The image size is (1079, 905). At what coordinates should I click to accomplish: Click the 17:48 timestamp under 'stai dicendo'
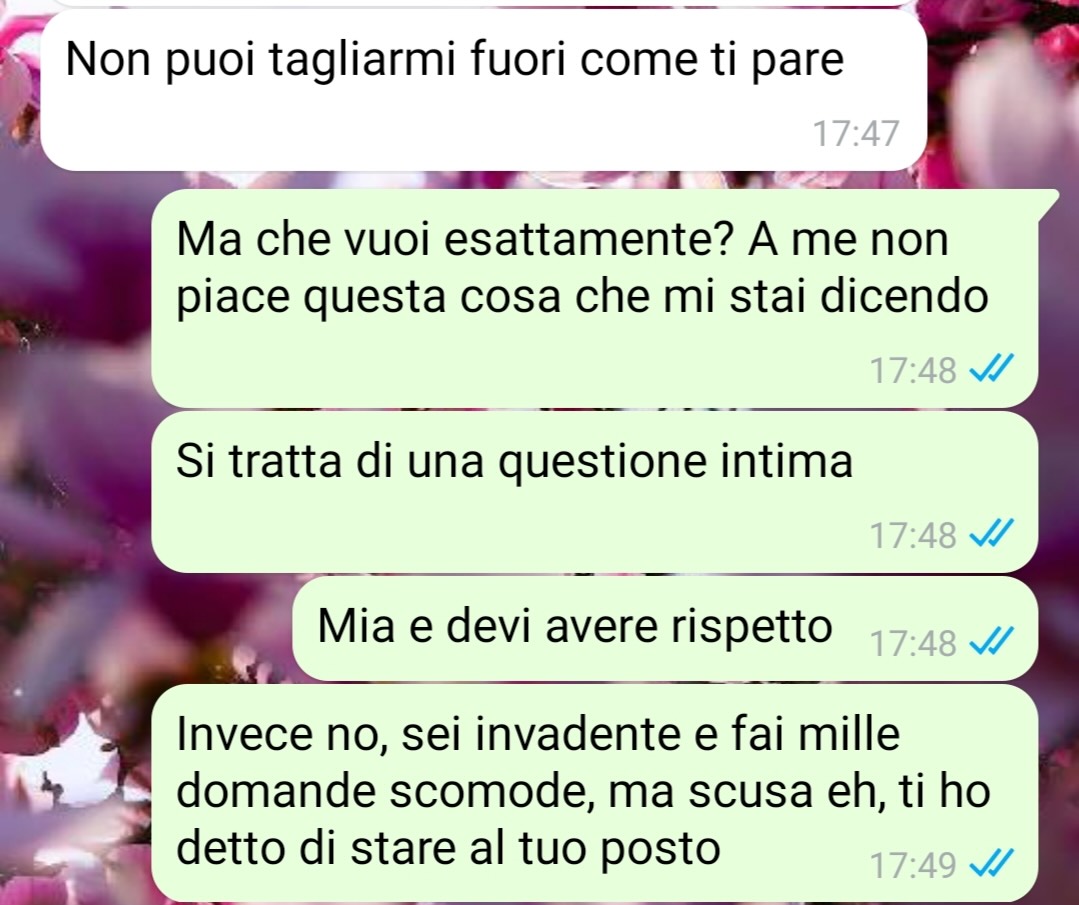coord(913,370)
